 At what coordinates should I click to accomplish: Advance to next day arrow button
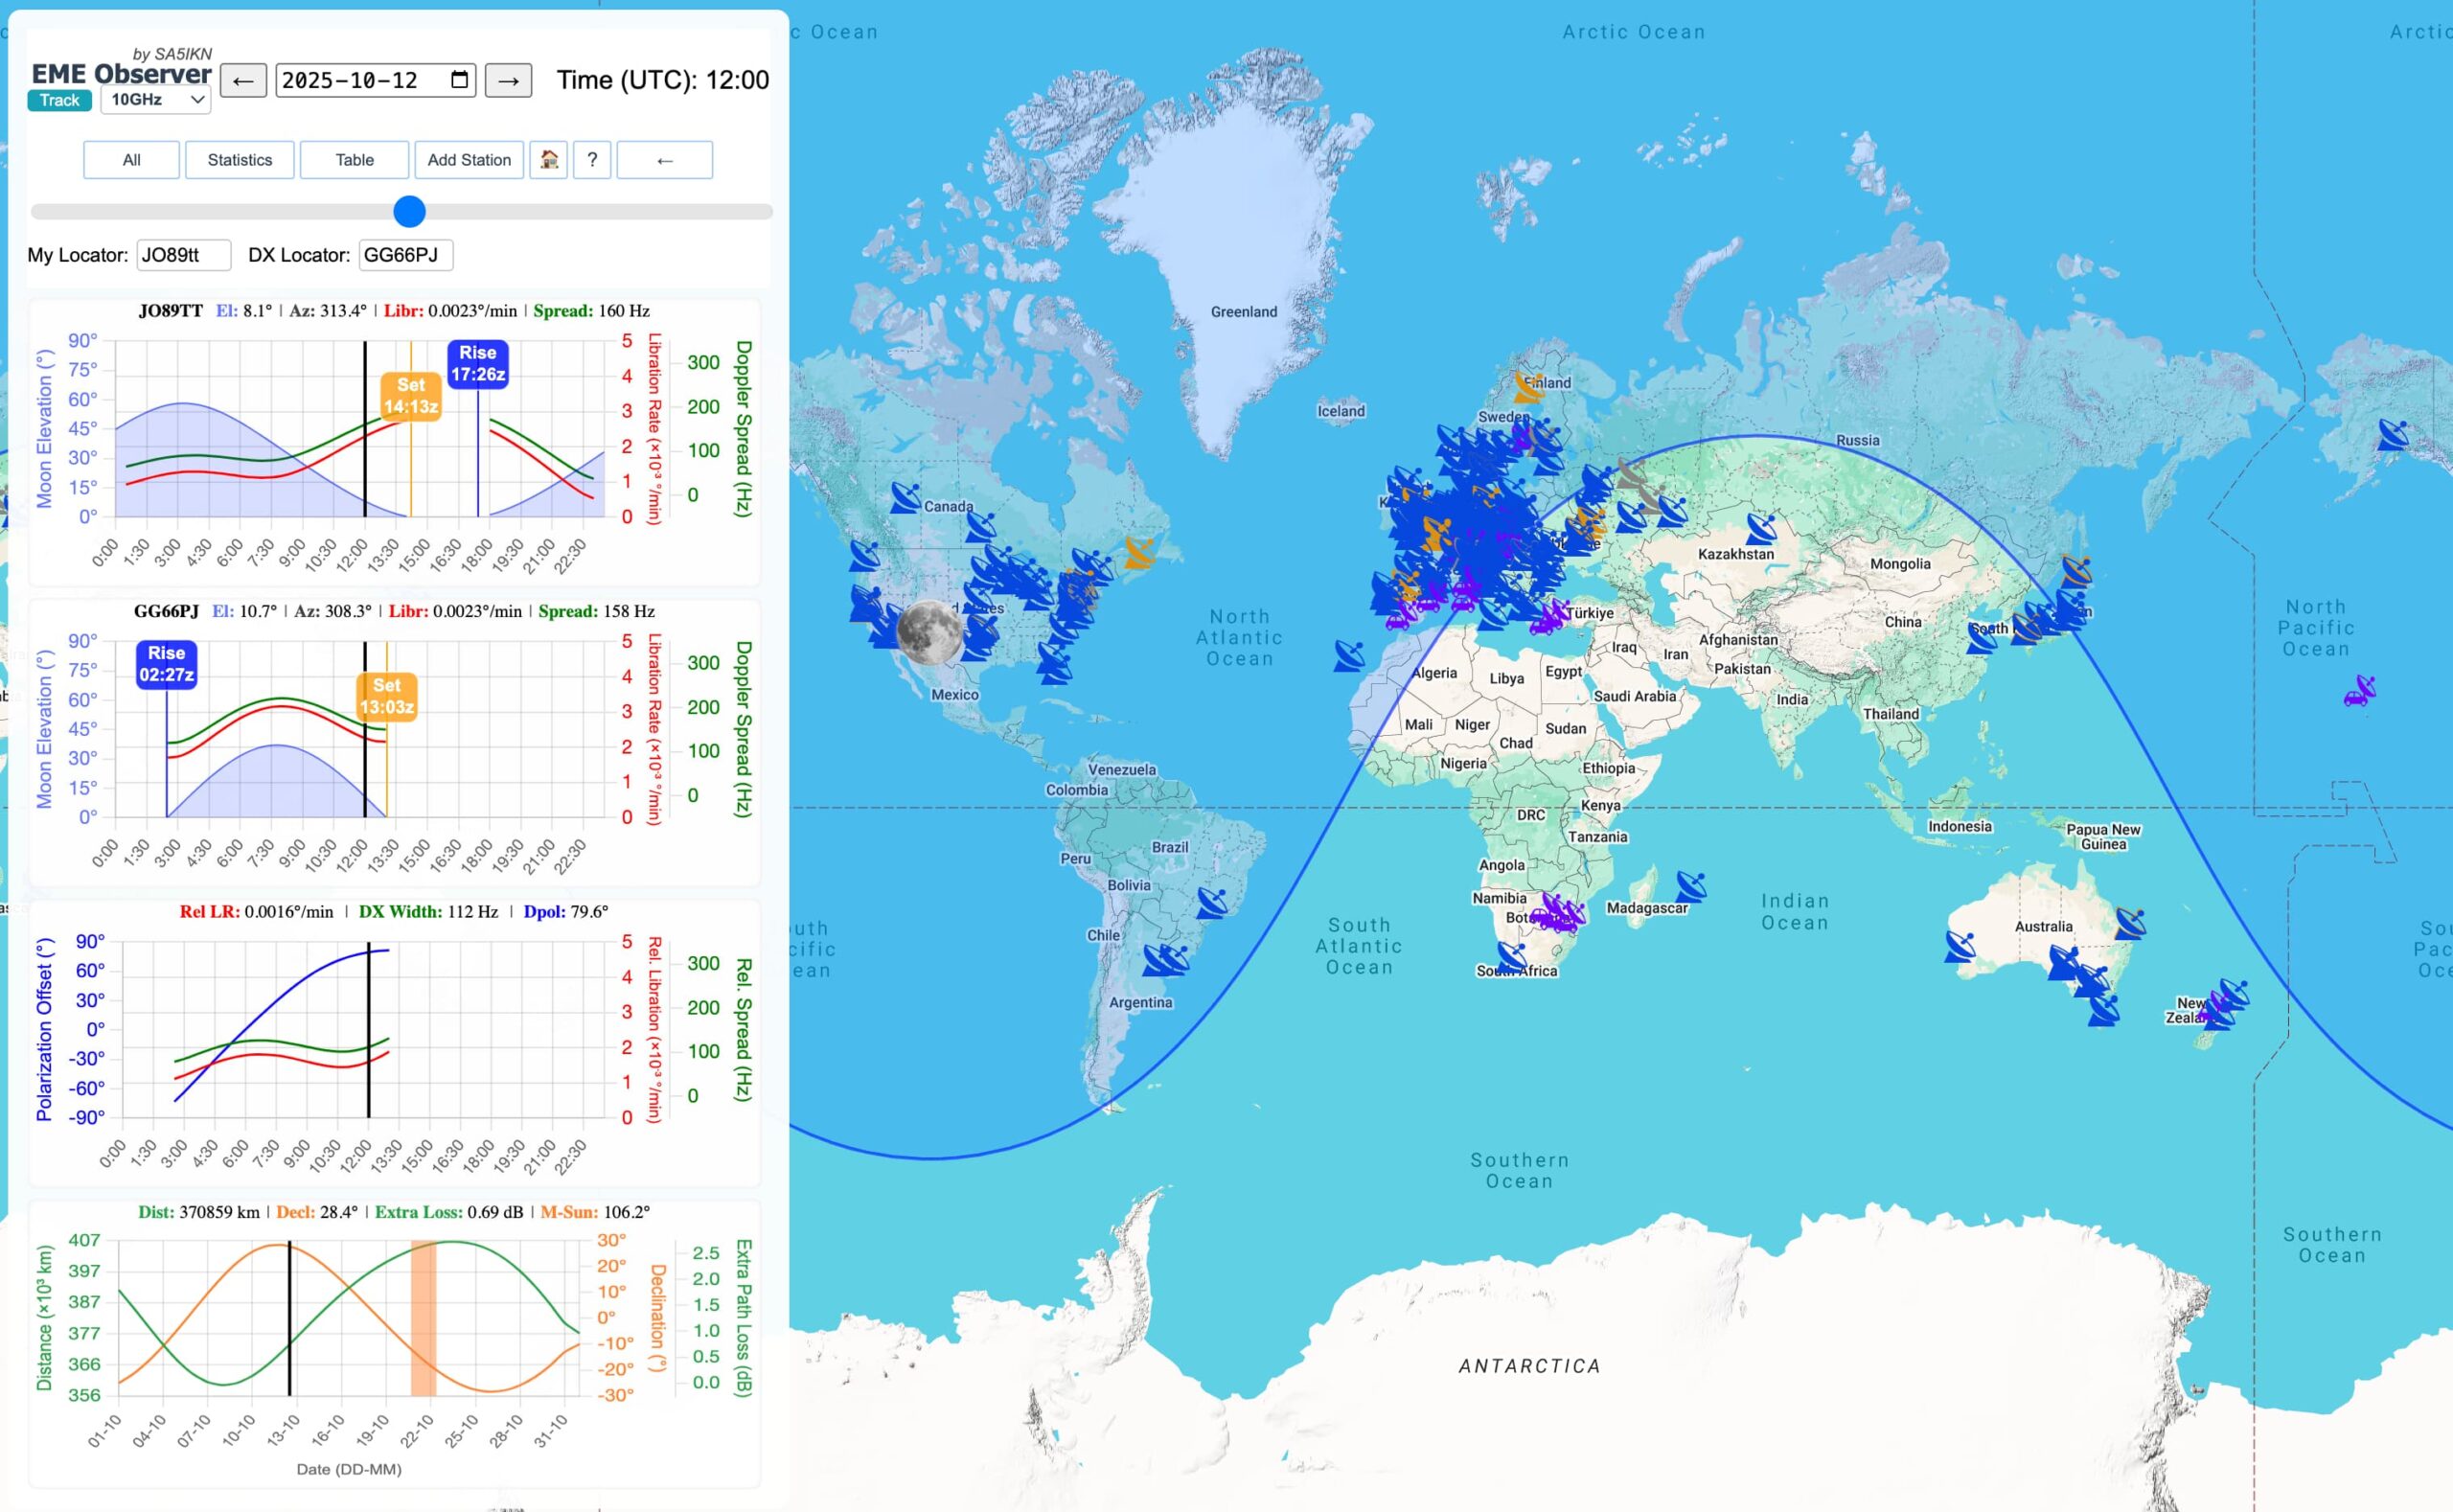coord(508,80)
